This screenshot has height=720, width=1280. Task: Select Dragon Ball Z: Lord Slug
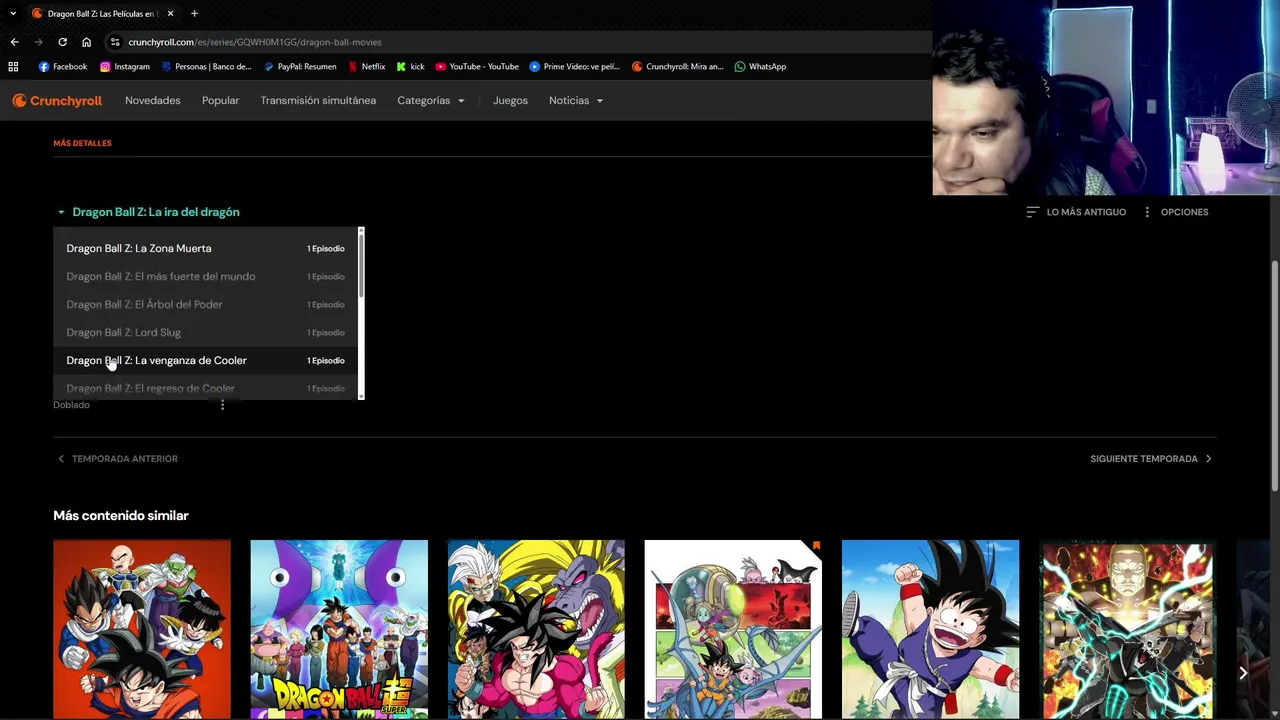coord(205,332)
